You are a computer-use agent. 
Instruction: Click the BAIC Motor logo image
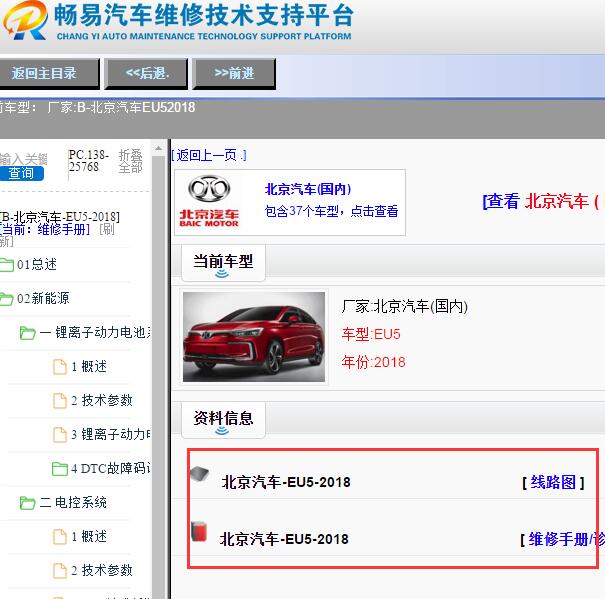point(209,202)
